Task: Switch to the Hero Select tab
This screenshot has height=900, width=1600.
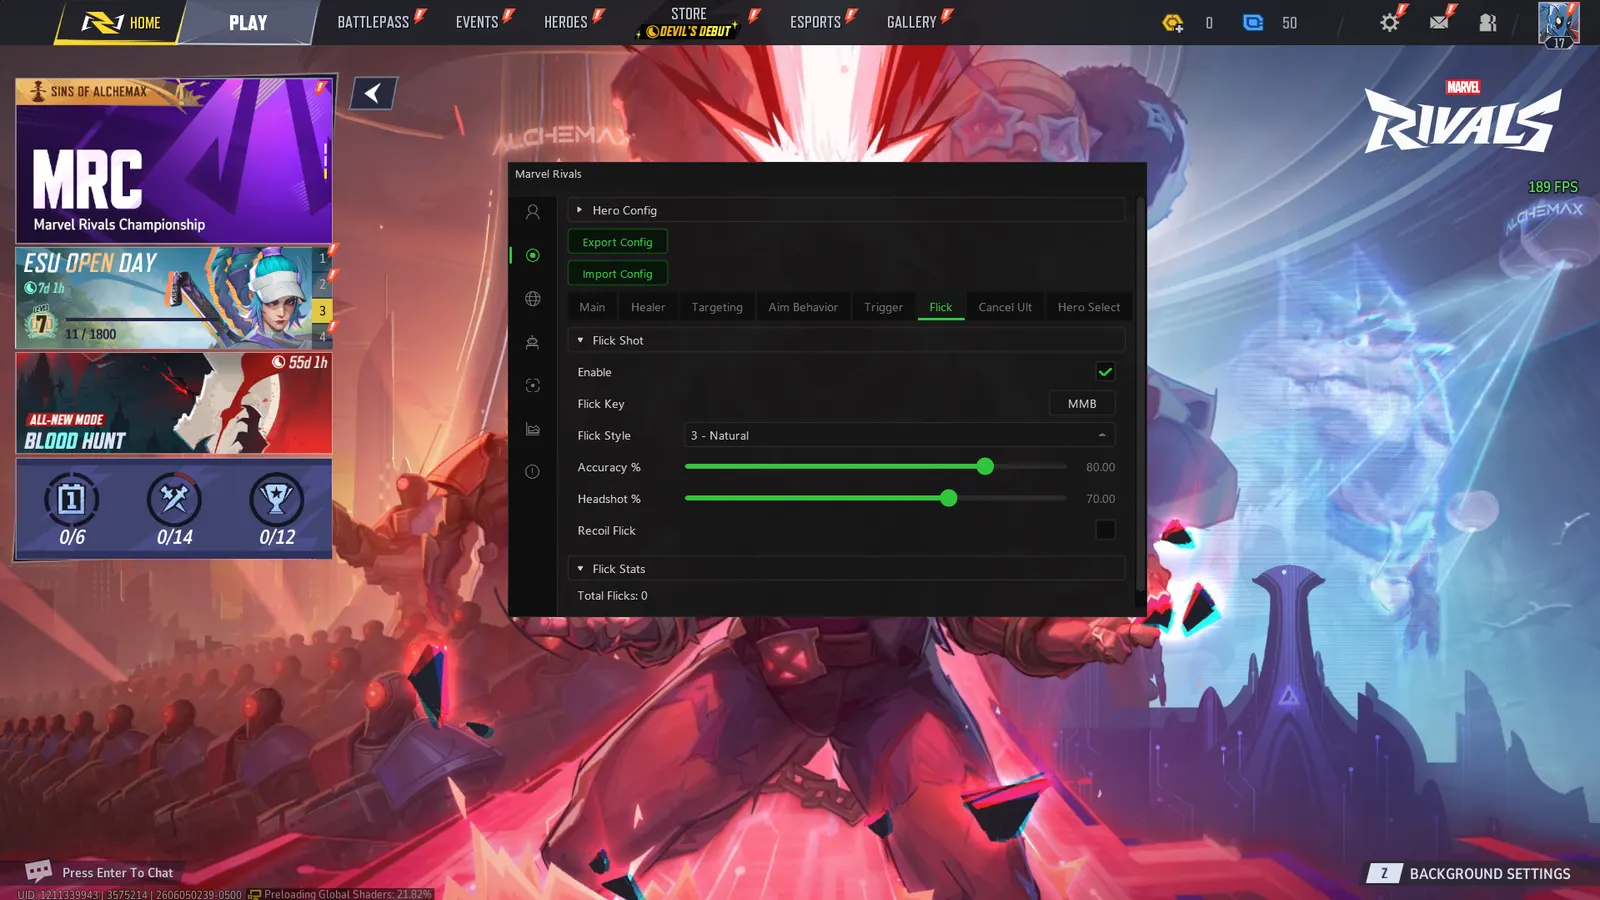Action: pyautogui.click(x=1089, y=307)
